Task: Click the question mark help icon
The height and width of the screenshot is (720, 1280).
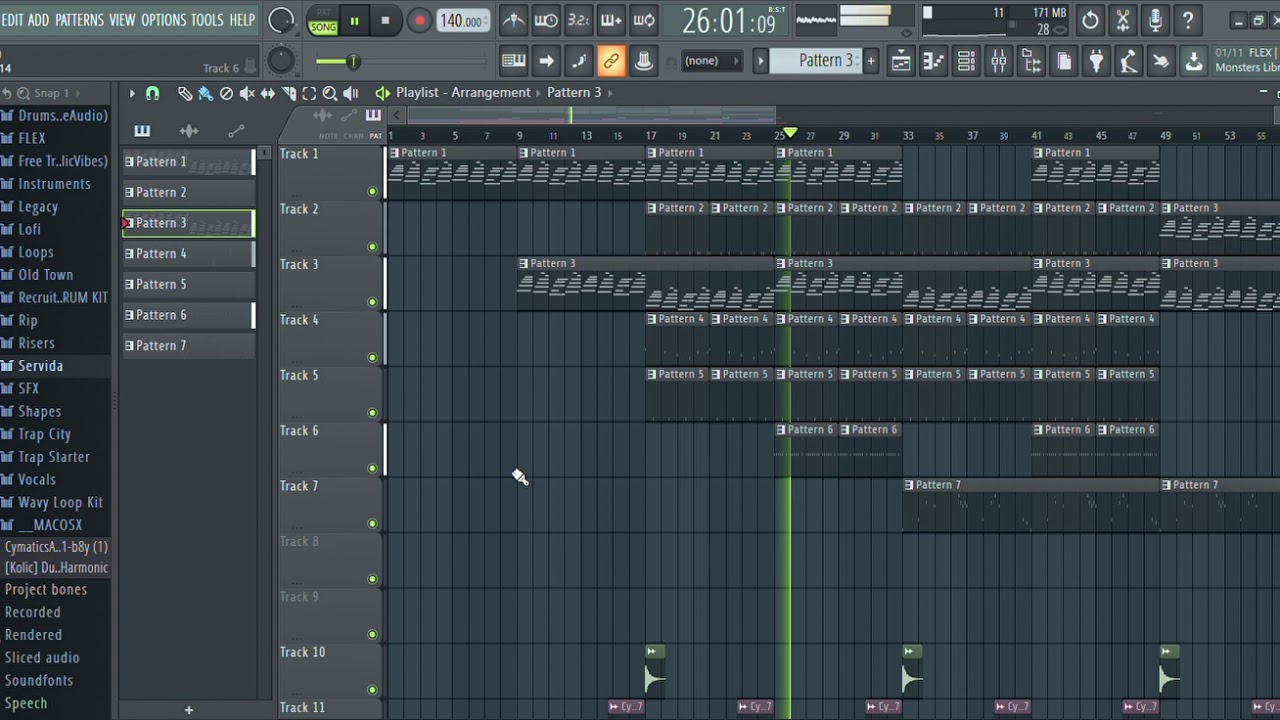Action: 1188,20
